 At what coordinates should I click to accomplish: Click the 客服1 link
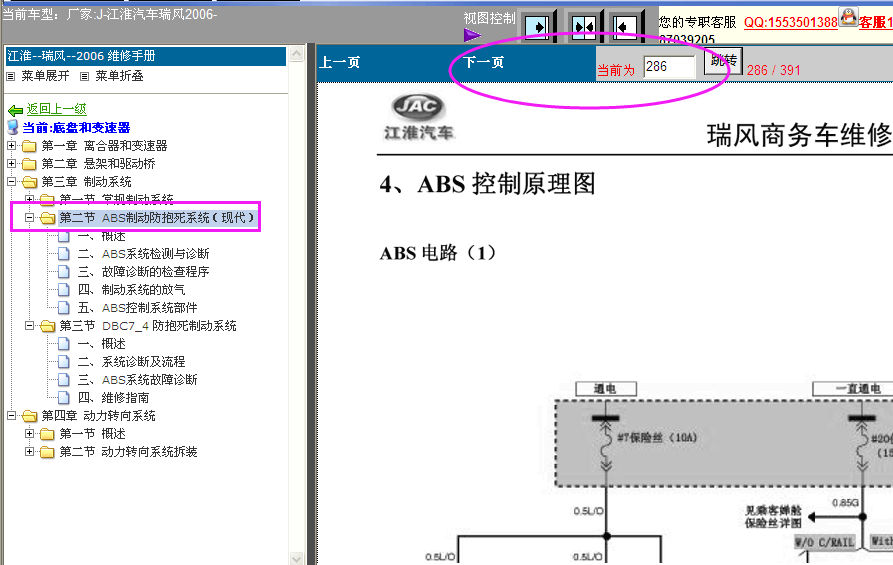876,22
